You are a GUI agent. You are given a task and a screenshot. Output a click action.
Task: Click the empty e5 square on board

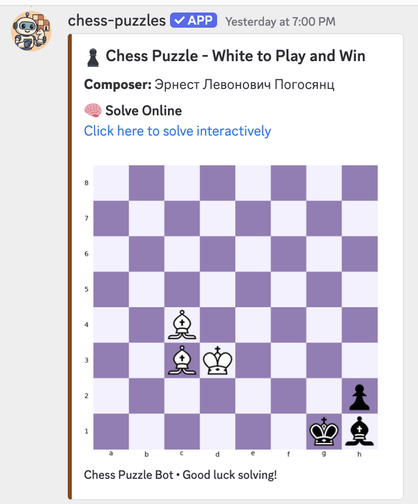[x=253, y=289]
